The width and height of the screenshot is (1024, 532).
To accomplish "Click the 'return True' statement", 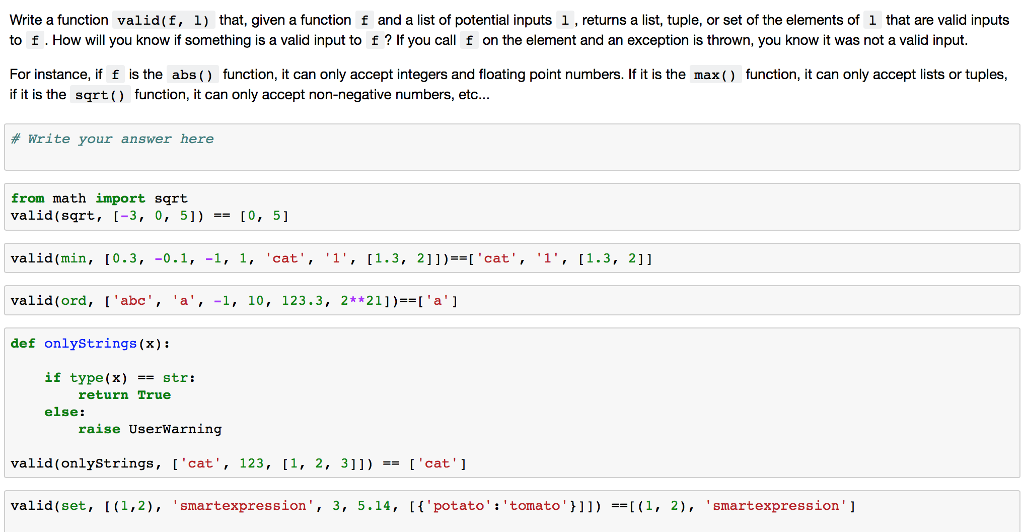I will (124, 395).
